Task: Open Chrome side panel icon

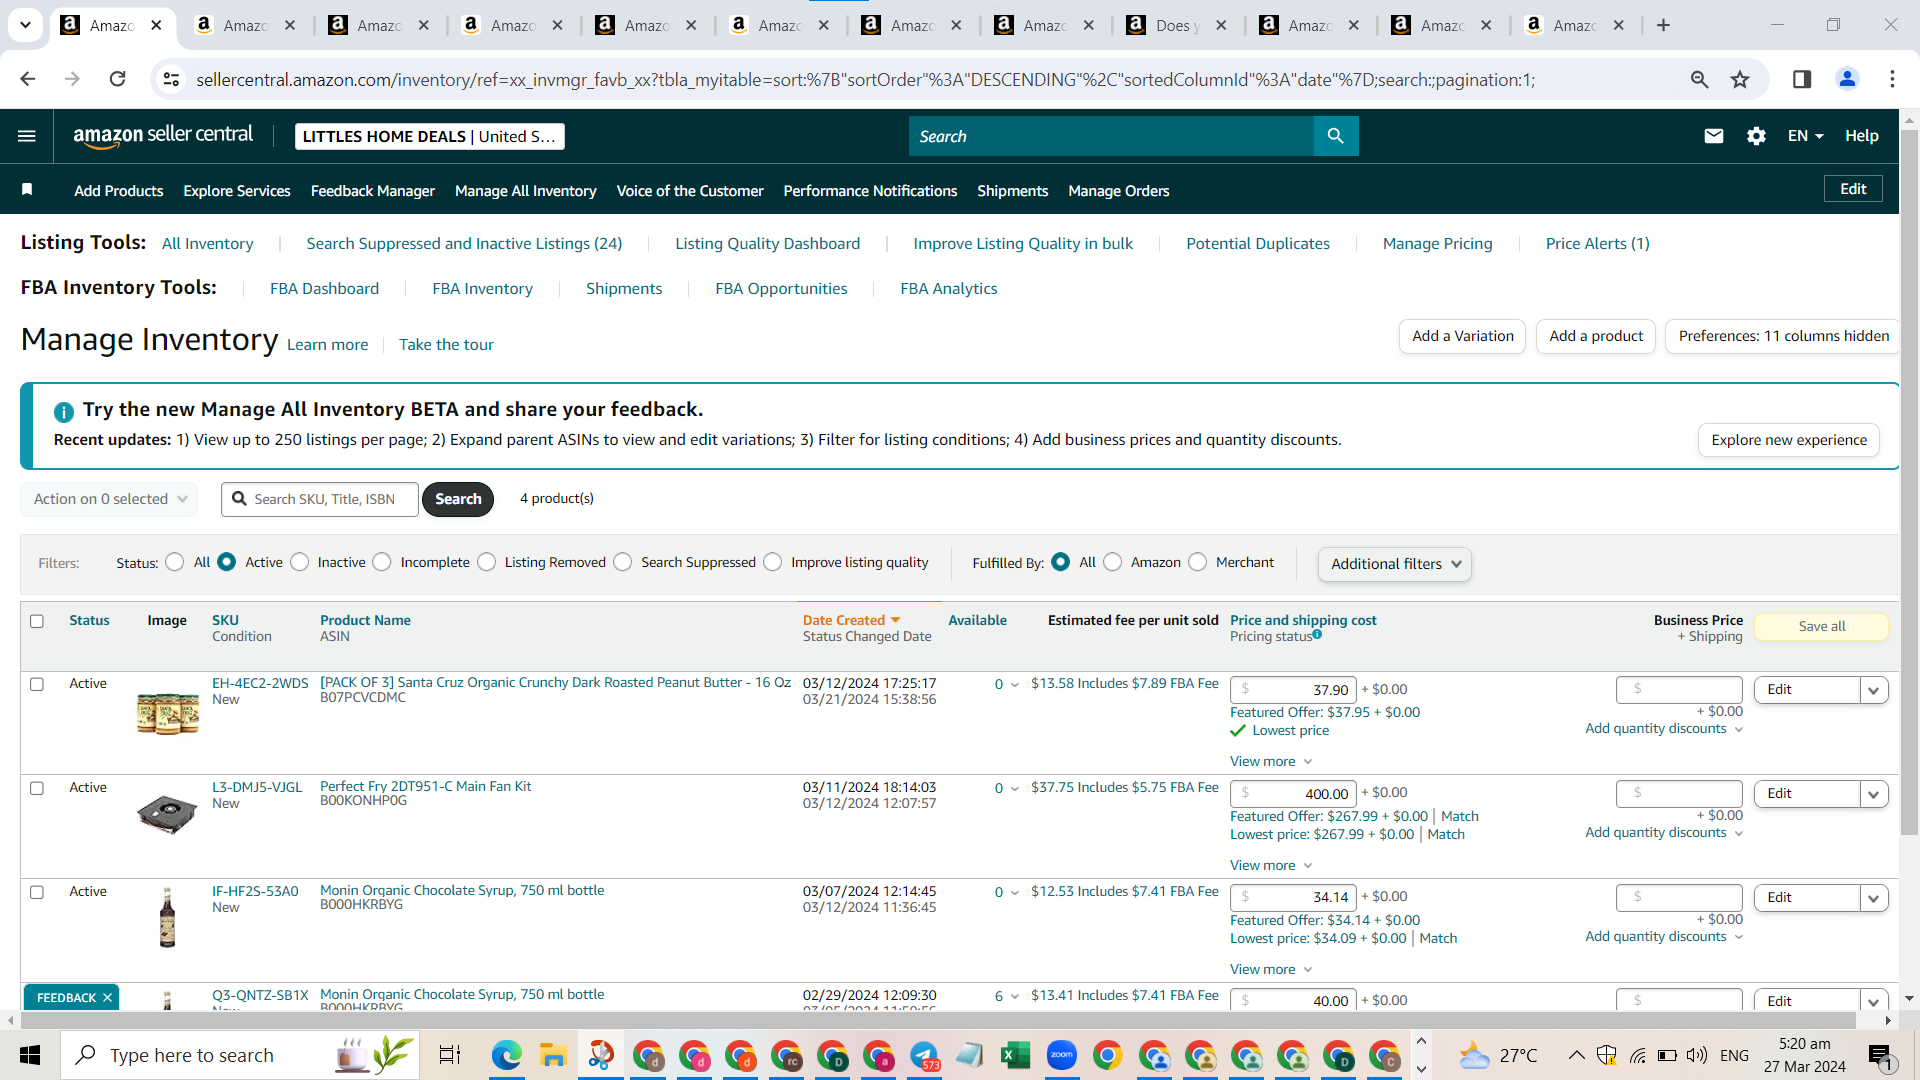Action: (x=1802, y=79)
